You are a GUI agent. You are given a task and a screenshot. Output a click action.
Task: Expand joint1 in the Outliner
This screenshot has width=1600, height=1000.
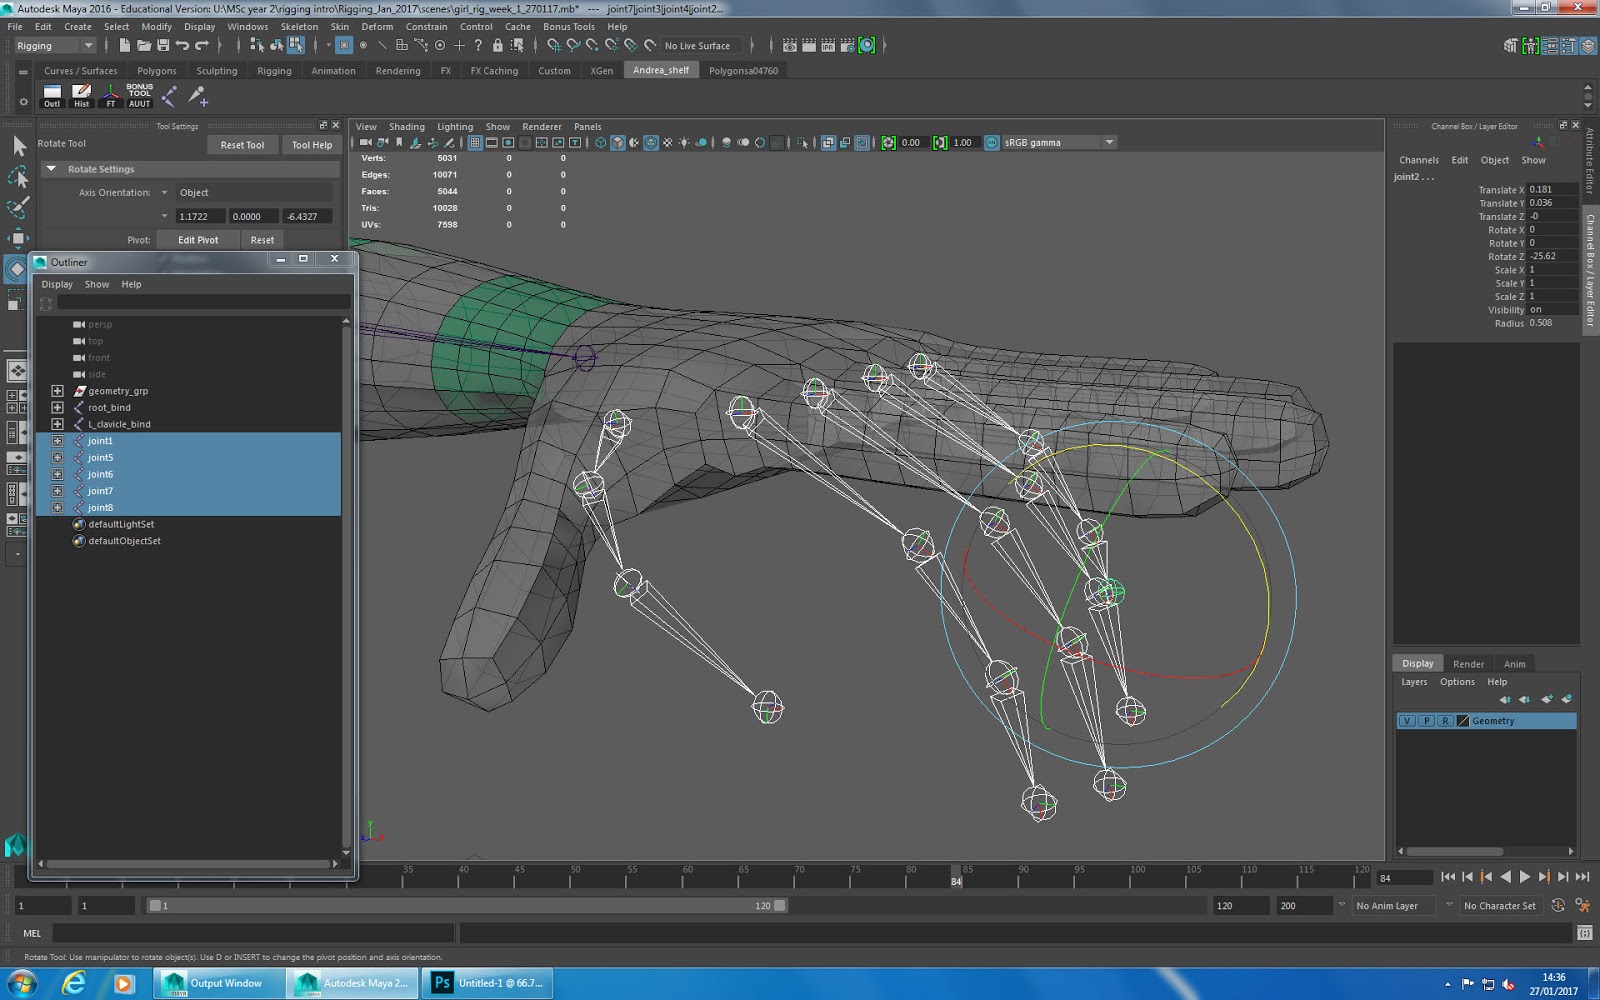coord(57,440)
